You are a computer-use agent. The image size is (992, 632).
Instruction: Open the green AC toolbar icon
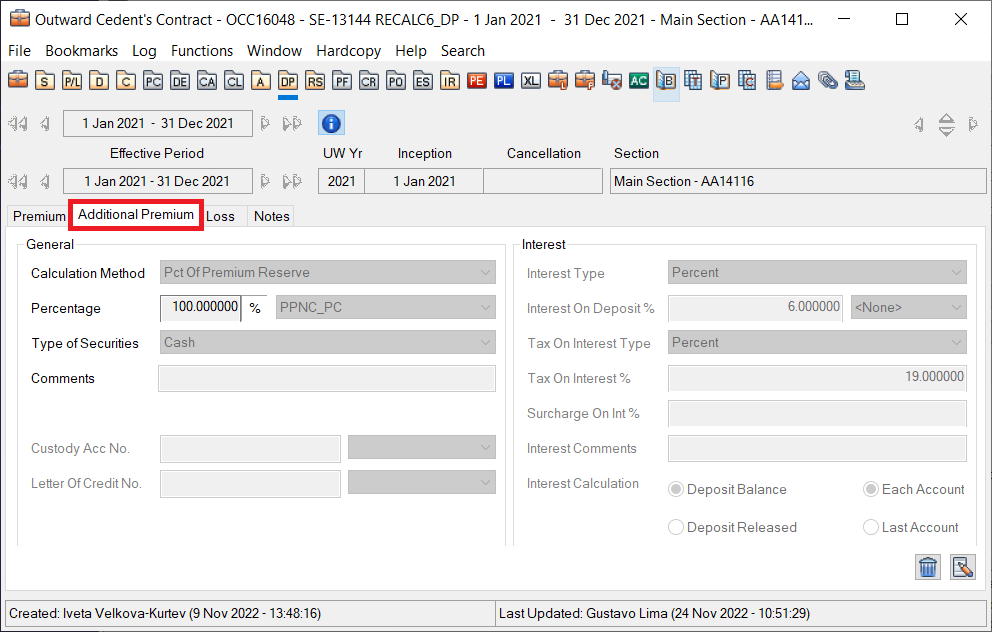638,81
